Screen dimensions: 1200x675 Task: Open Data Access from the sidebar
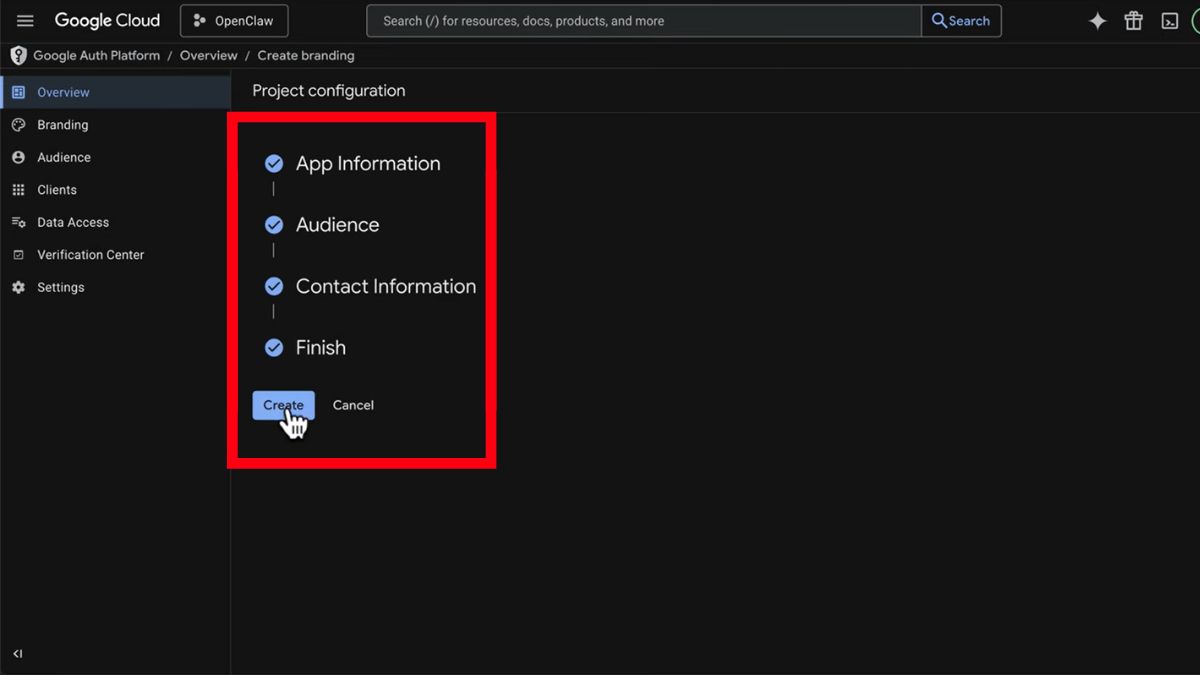[x=73, y=222]
